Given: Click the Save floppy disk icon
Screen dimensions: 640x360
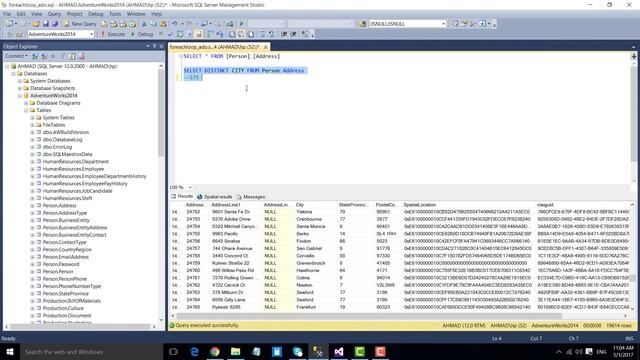Looking at the screenshot, I should pyautogui.click(x=46, y=24).
